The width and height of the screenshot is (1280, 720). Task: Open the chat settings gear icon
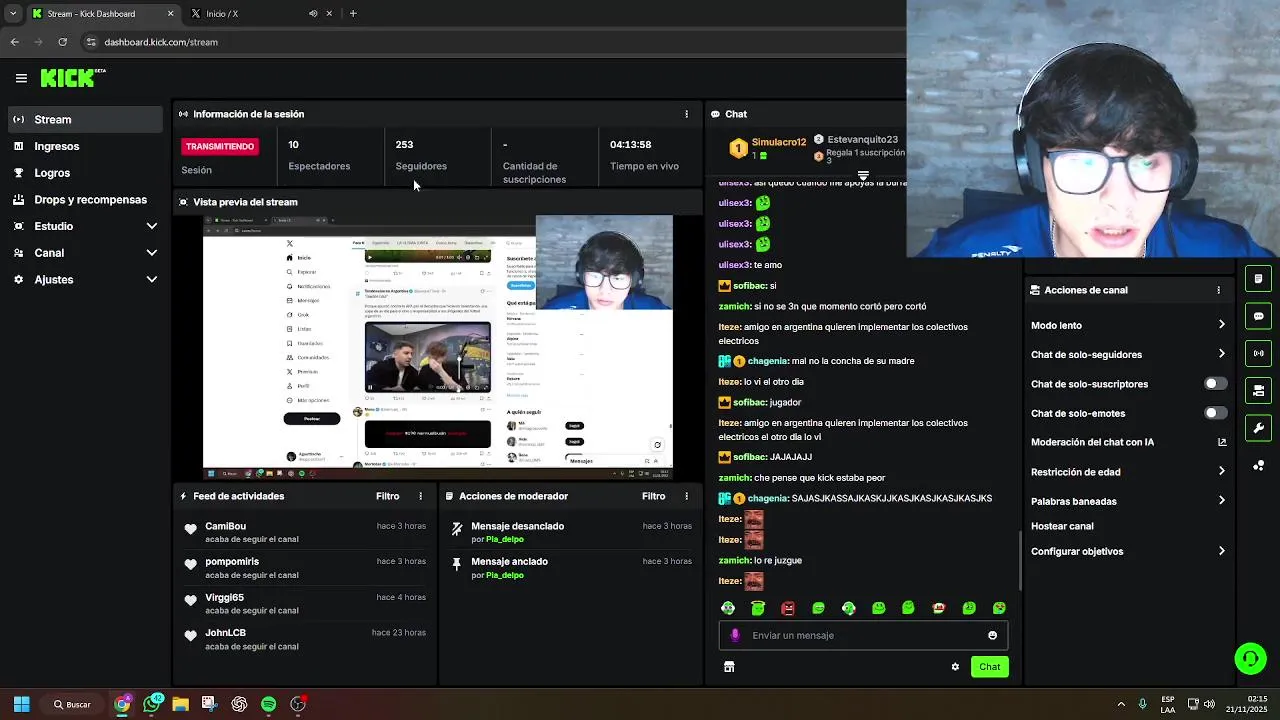(x=955, y=667)
